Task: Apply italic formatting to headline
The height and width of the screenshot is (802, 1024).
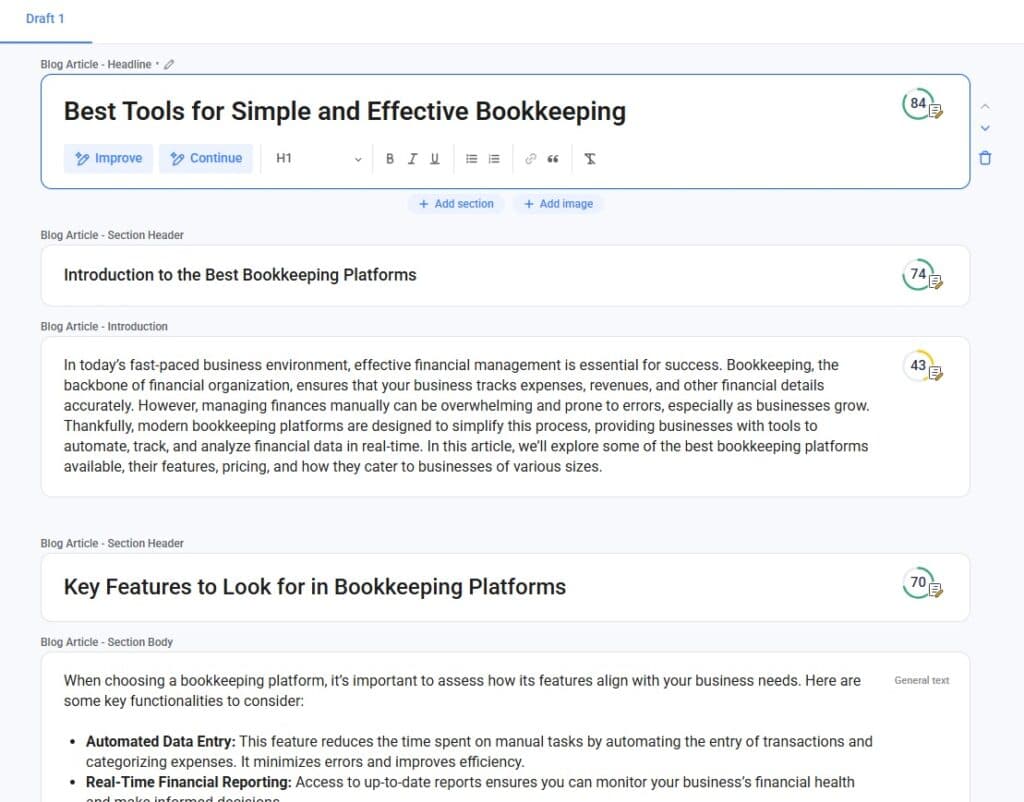Action: click(412, 159)
